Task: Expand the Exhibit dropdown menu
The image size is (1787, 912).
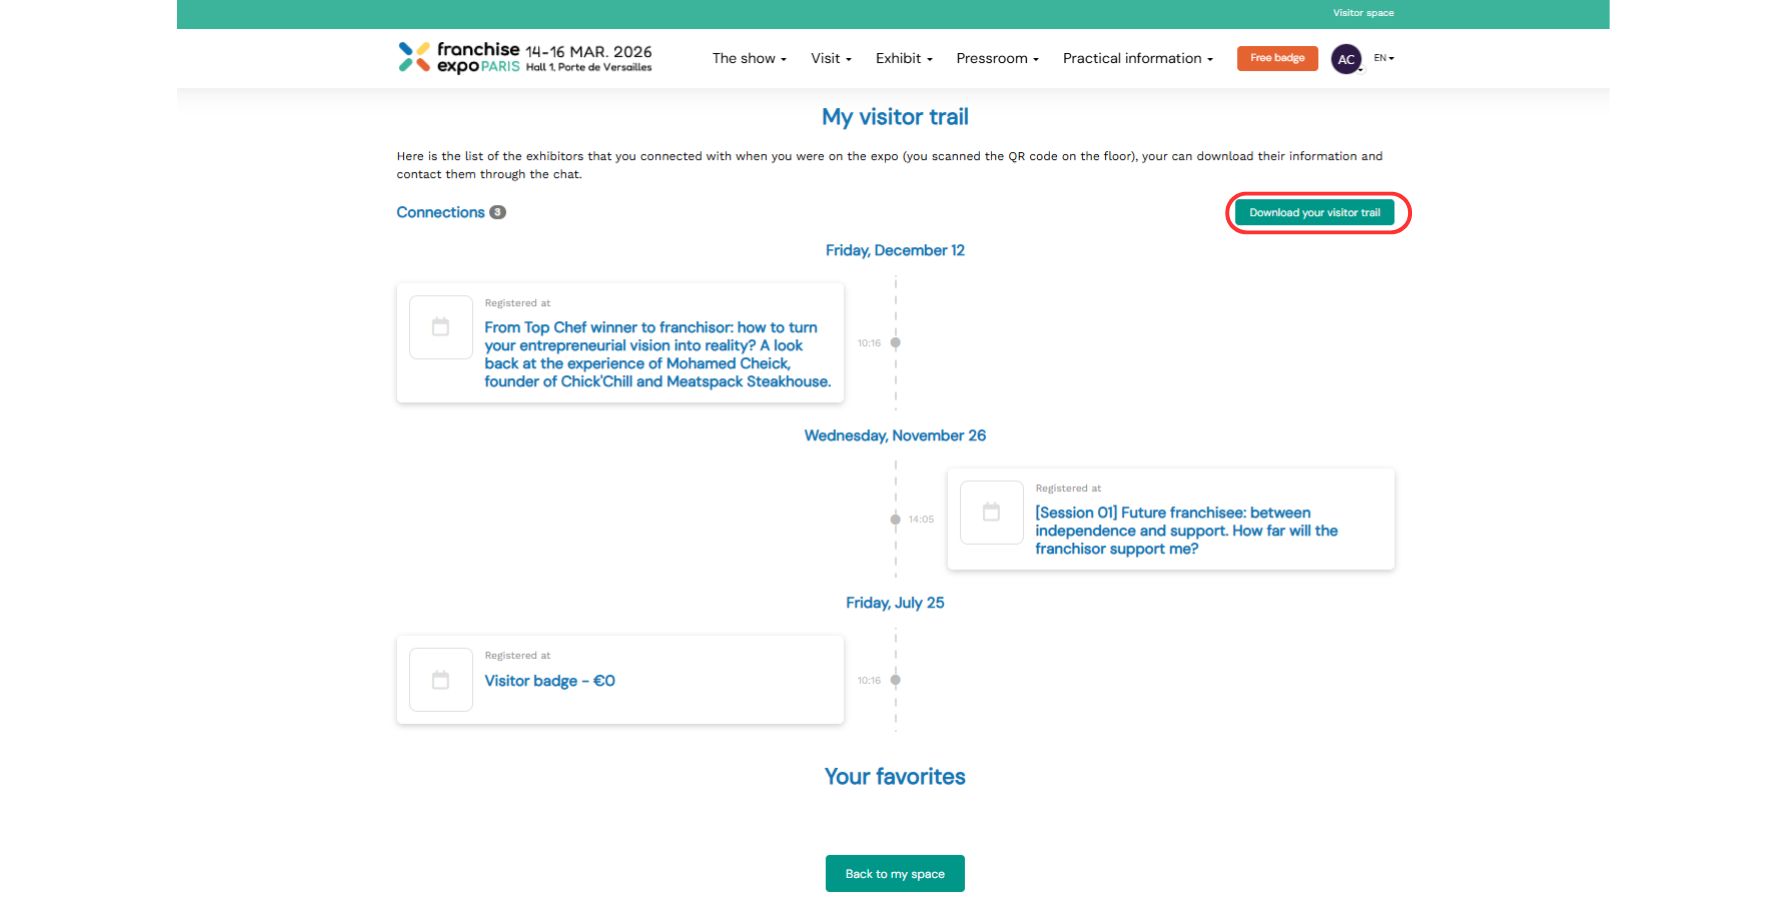Action: [x=903, y=58]
